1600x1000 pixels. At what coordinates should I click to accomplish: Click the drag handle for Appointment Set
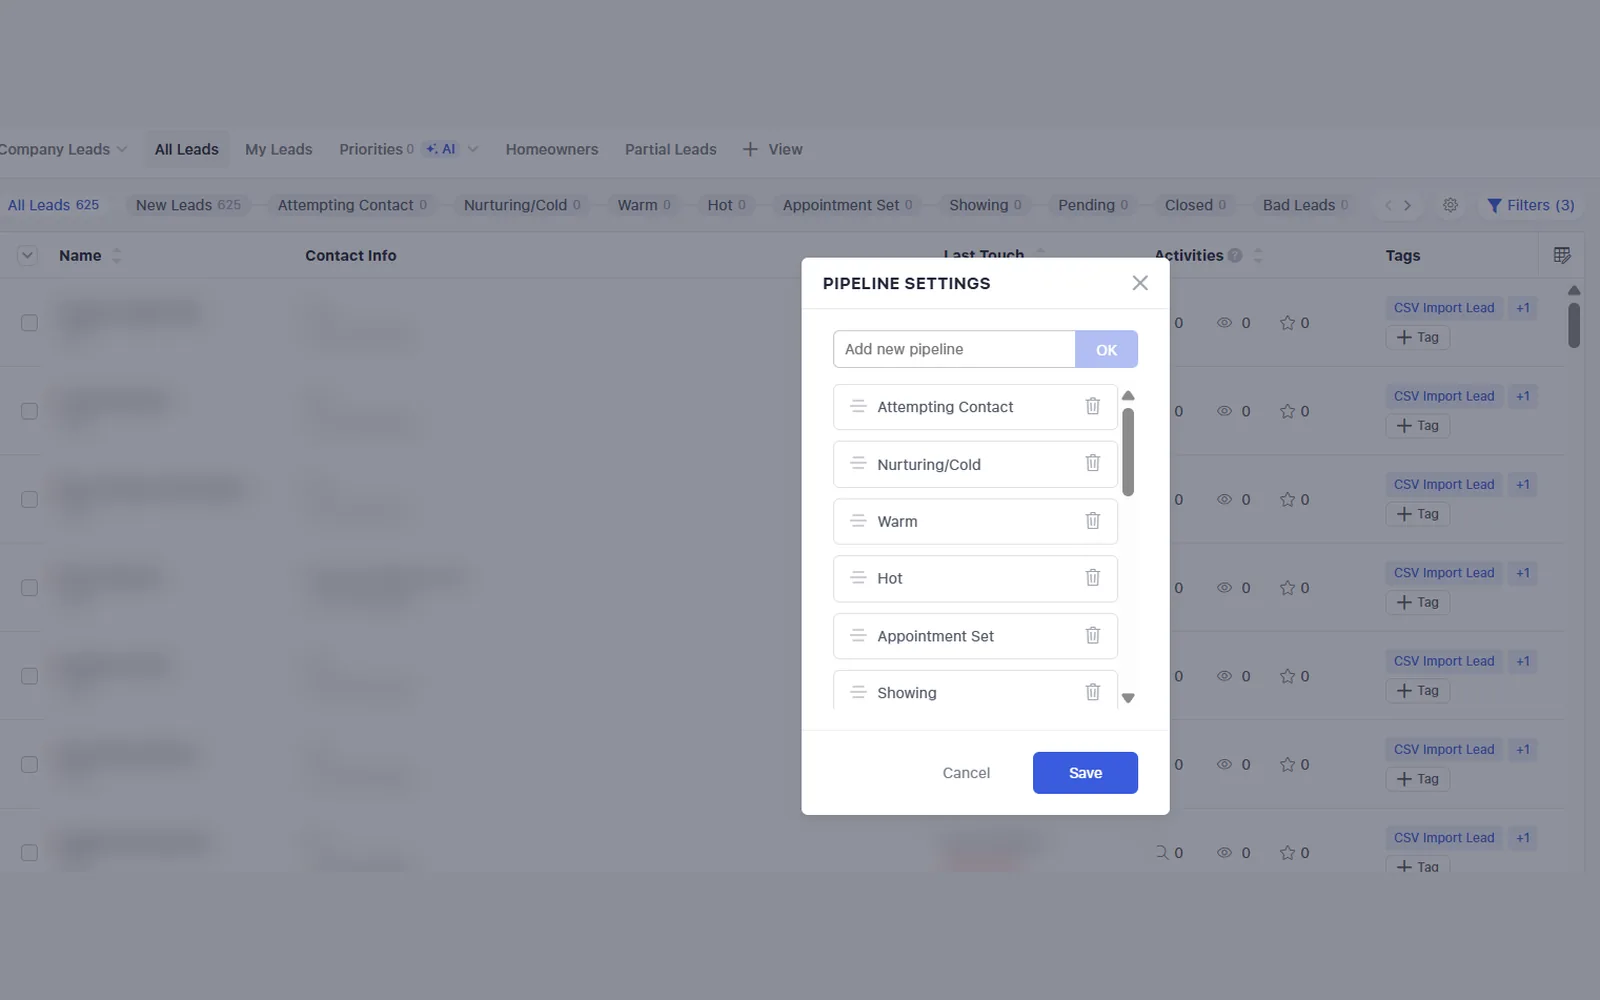pos(858,635)
